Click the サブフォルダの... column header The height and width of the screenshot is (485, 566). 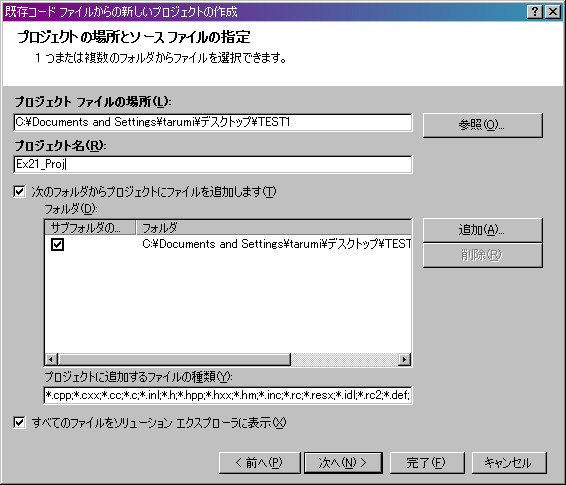coord(90,228)
